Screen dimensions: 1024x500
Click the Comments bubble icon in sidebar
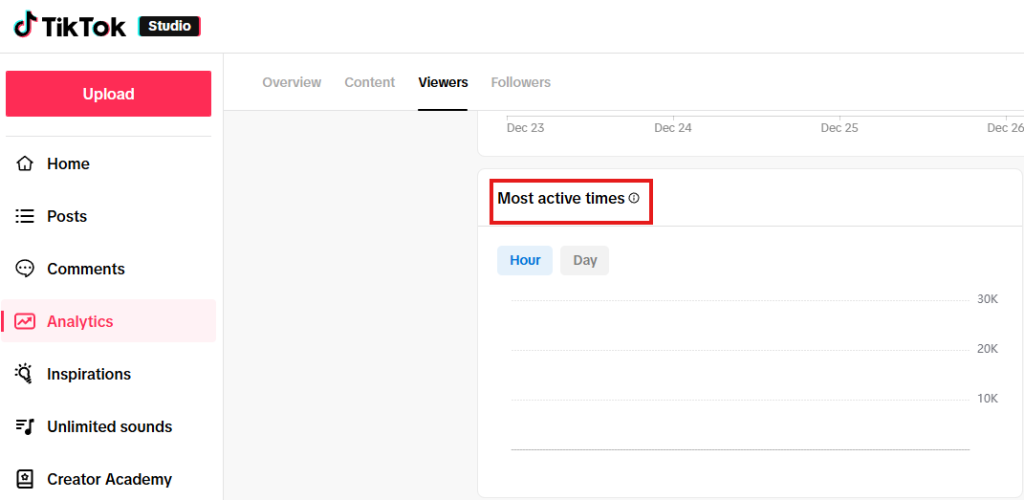point(25,269)
